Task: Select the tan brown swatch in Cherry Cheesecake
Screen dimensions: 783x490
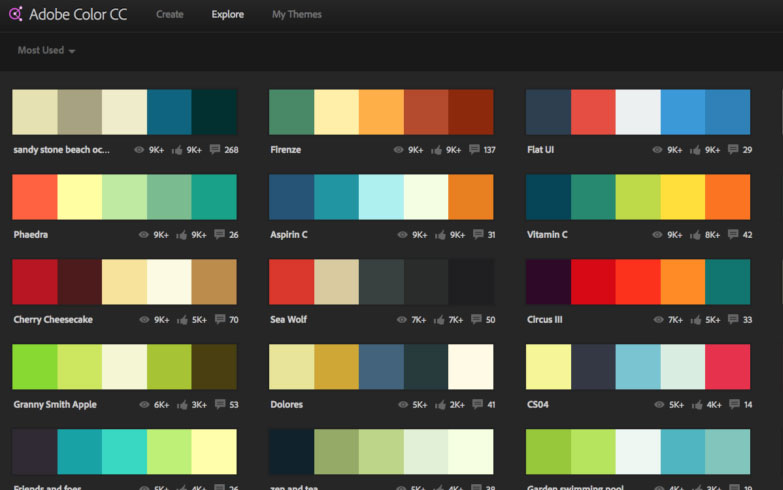Action: 214,282
